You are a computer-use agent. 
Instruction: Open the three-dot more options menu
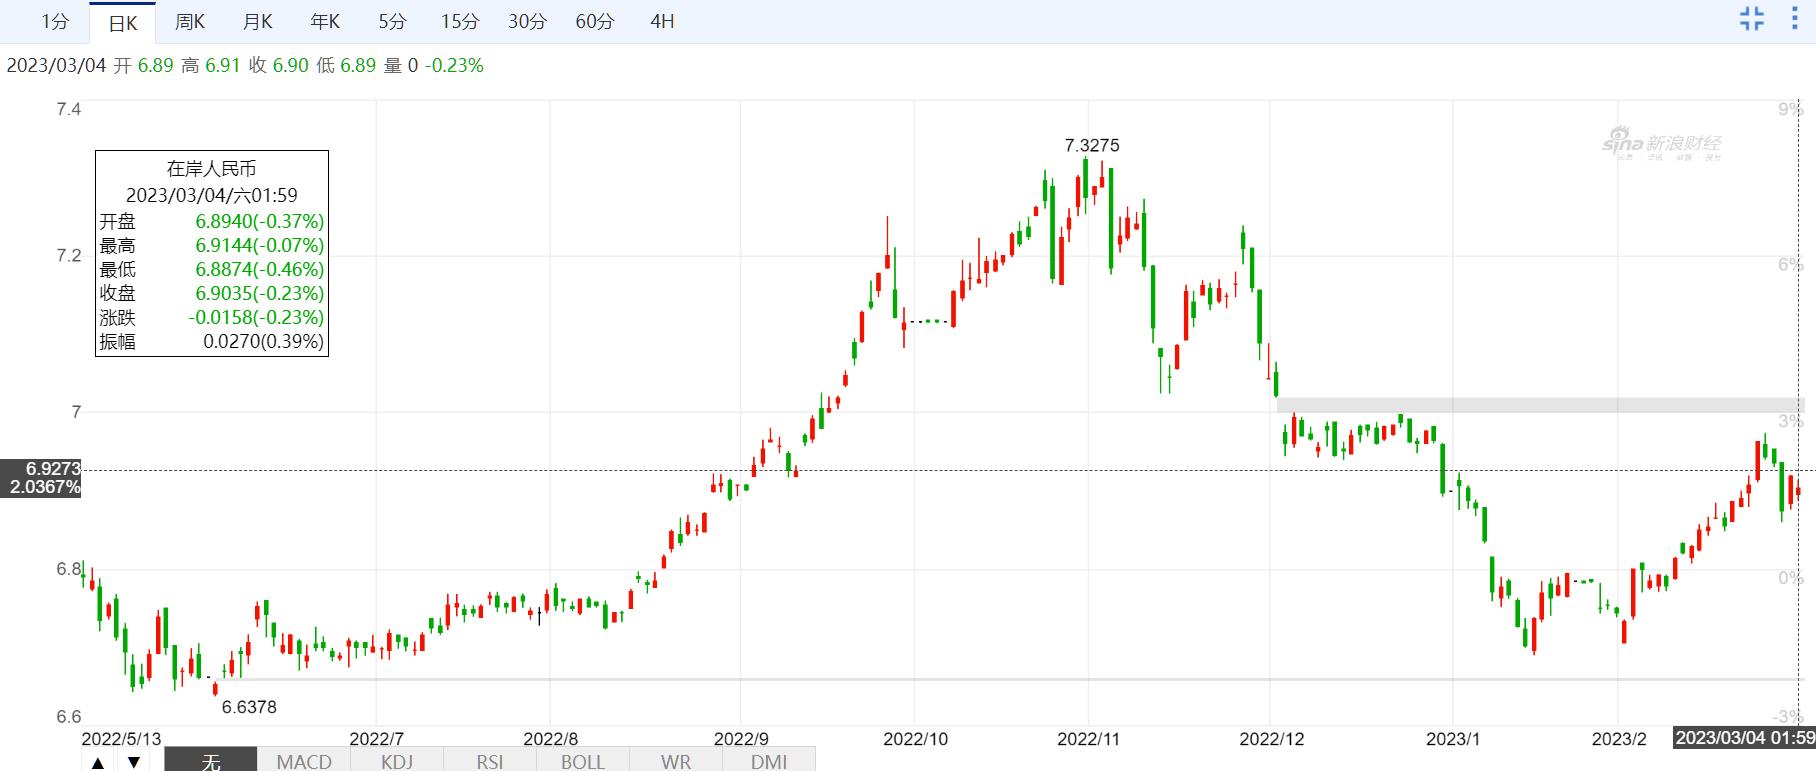click(x=1795, y=18)
